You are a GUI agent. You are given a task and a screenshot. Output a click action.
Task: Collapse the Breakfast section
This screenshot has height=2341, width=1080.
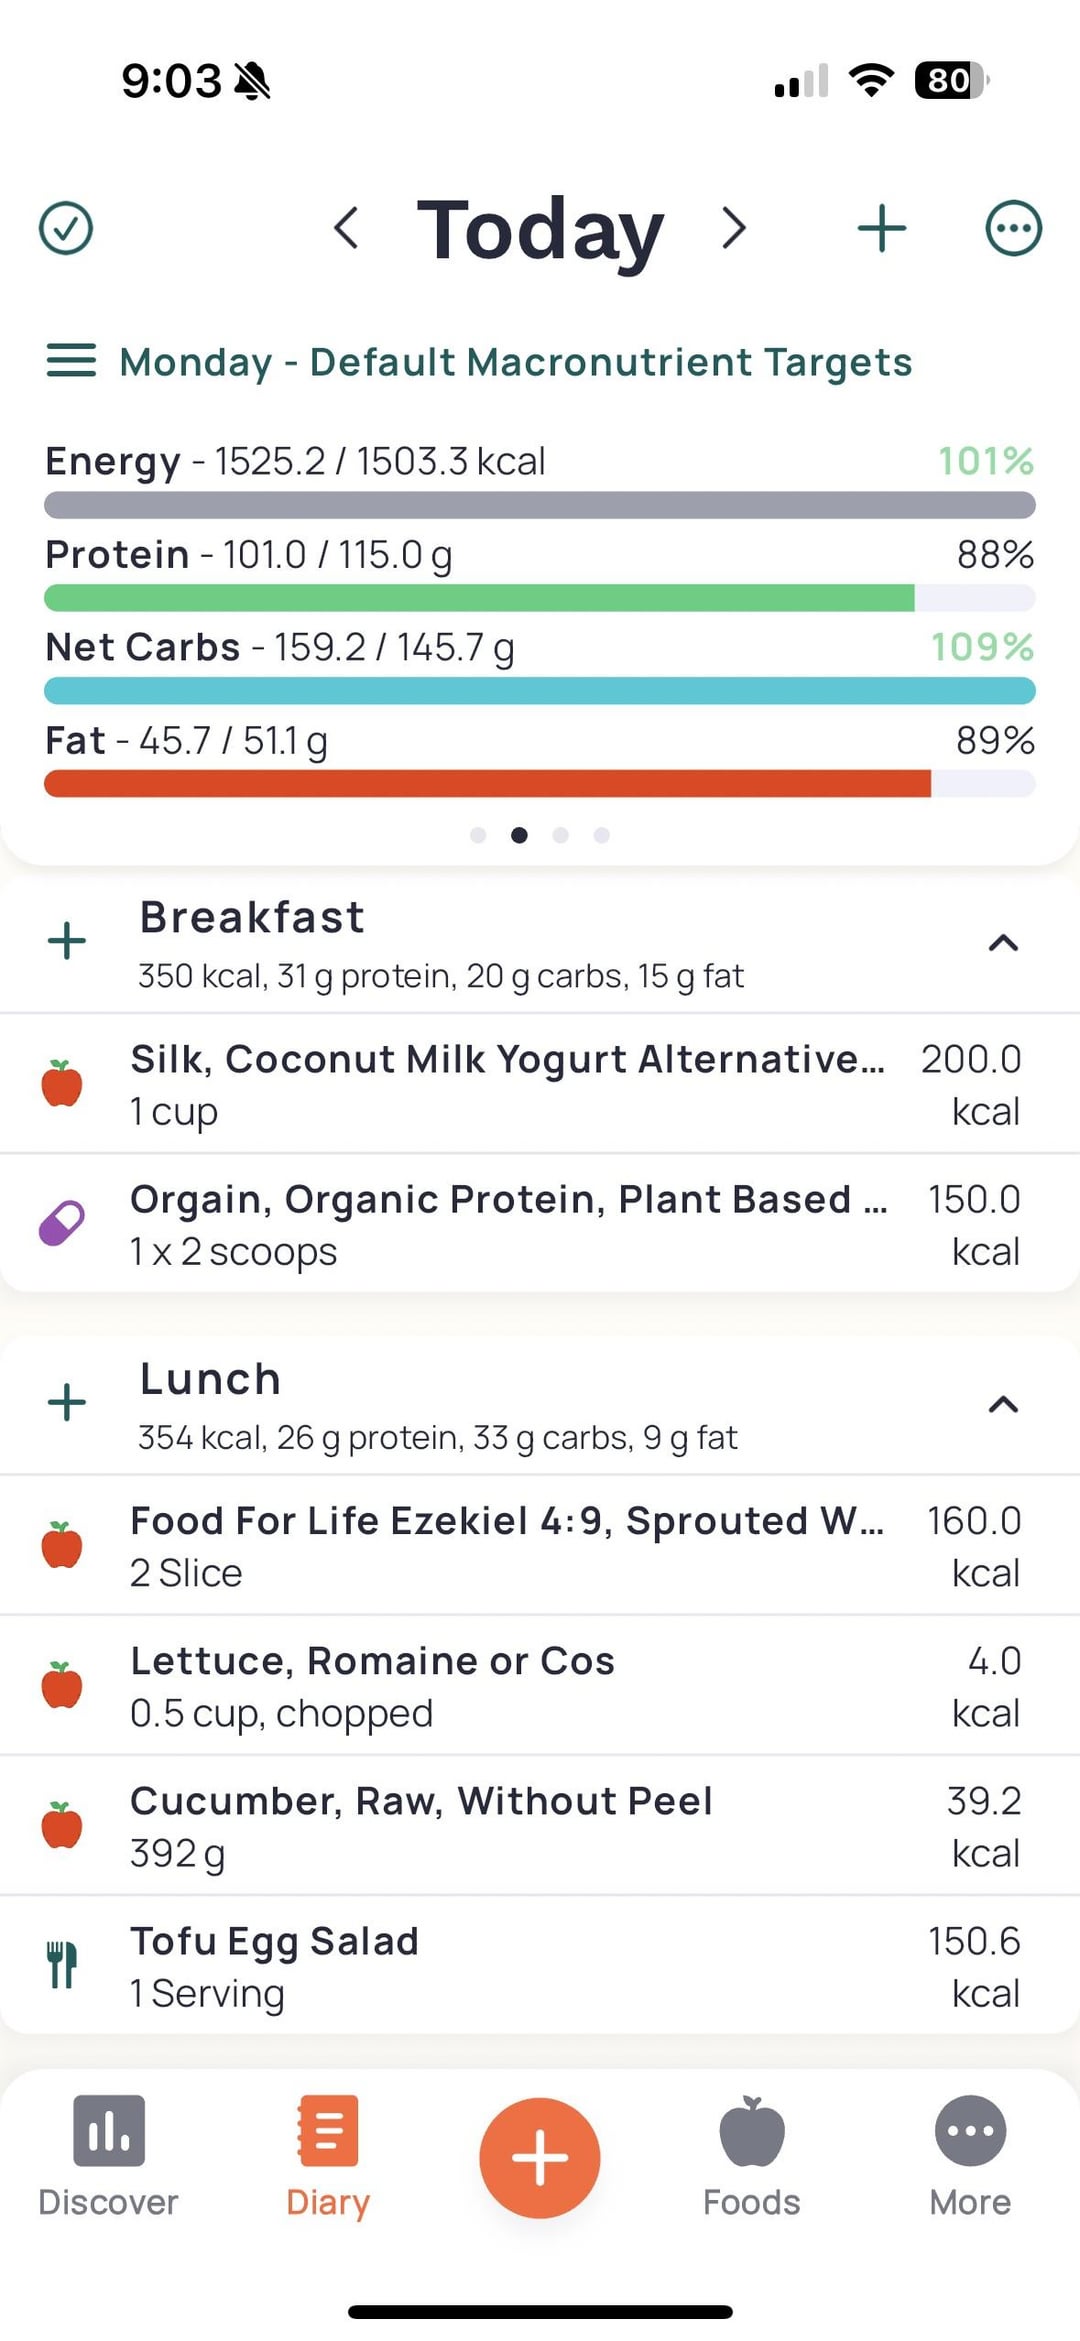[x=1003, y=943]
